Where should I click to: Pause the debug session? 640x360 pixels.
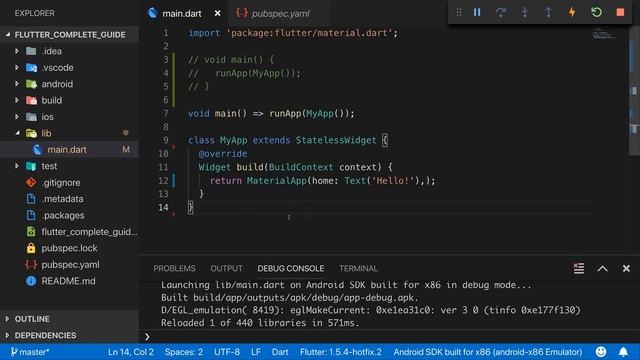[477, 12]
